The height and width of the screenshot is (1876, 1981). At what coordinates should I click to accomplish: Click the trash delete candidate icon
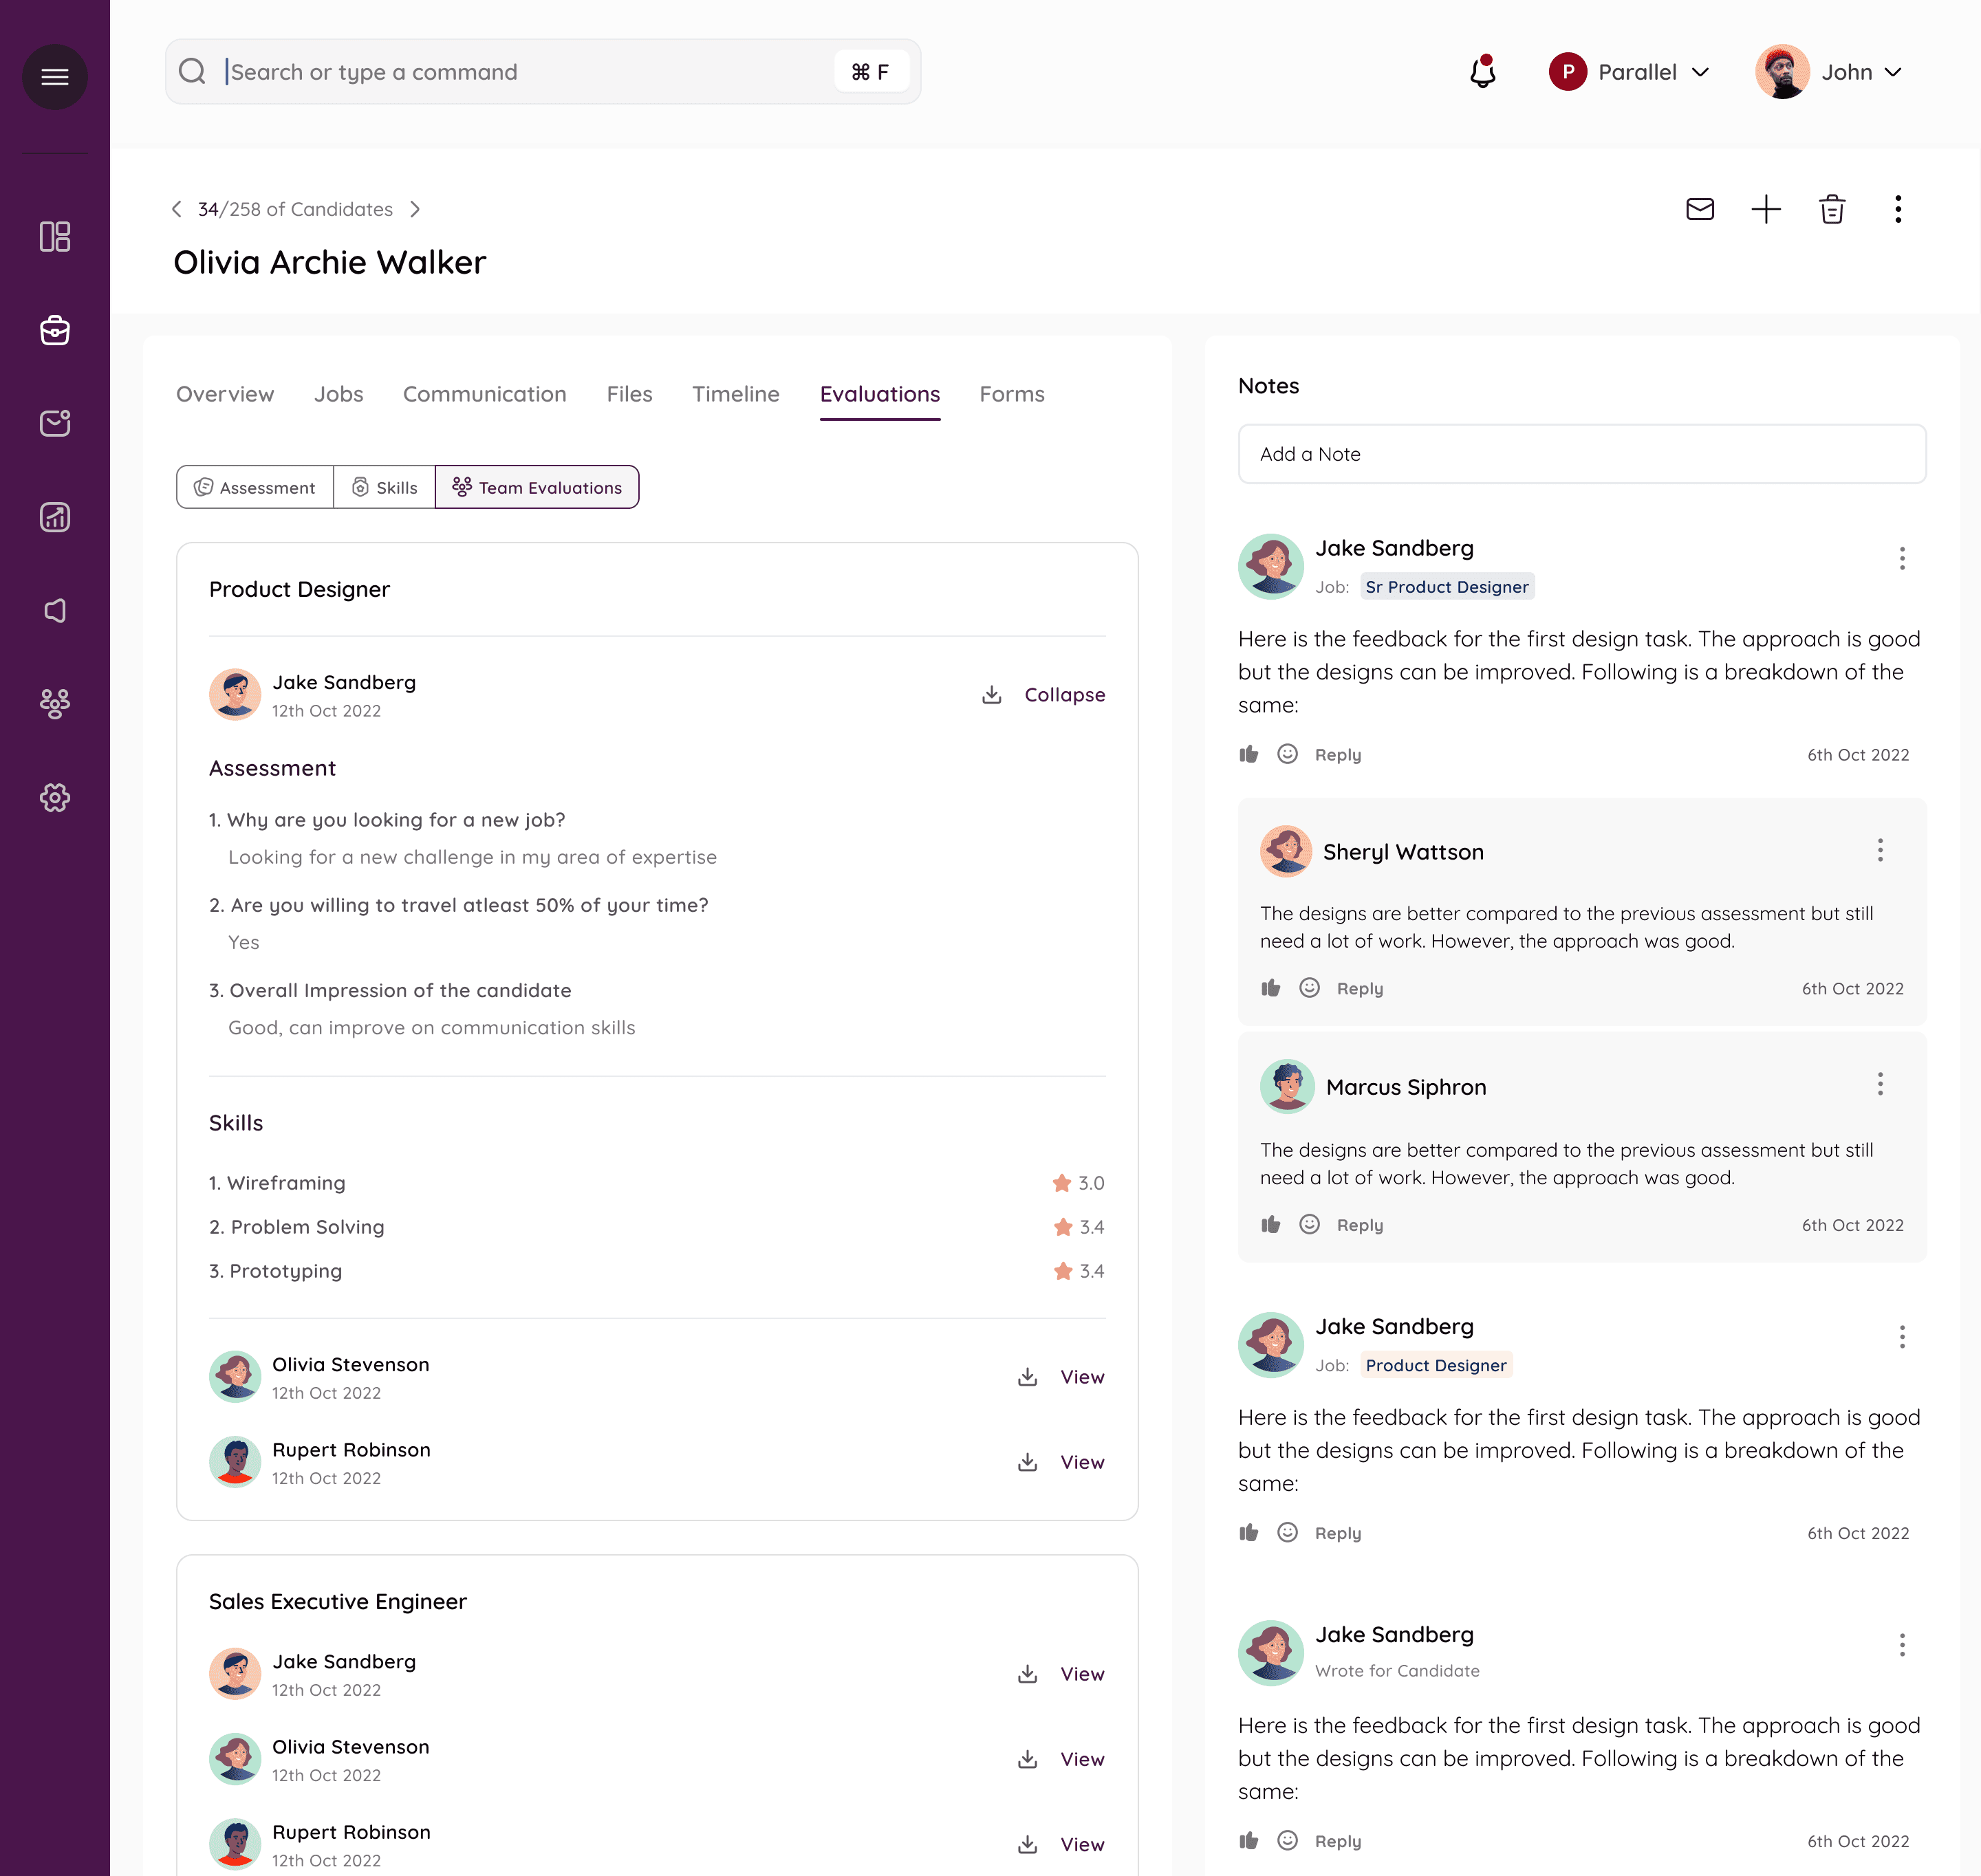(1832, 209)
